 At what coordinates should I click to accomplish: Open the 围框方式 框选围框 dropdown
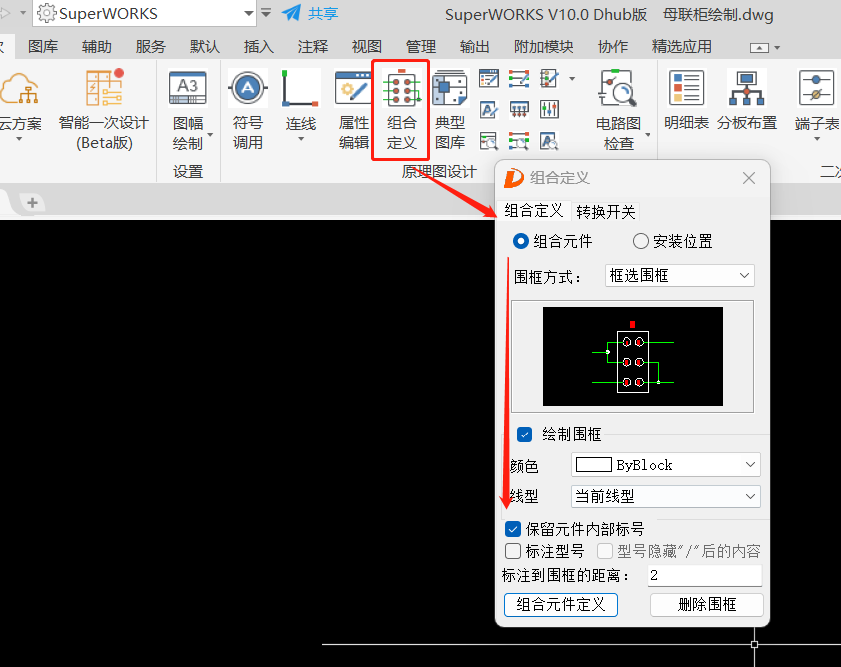point(680,276)
